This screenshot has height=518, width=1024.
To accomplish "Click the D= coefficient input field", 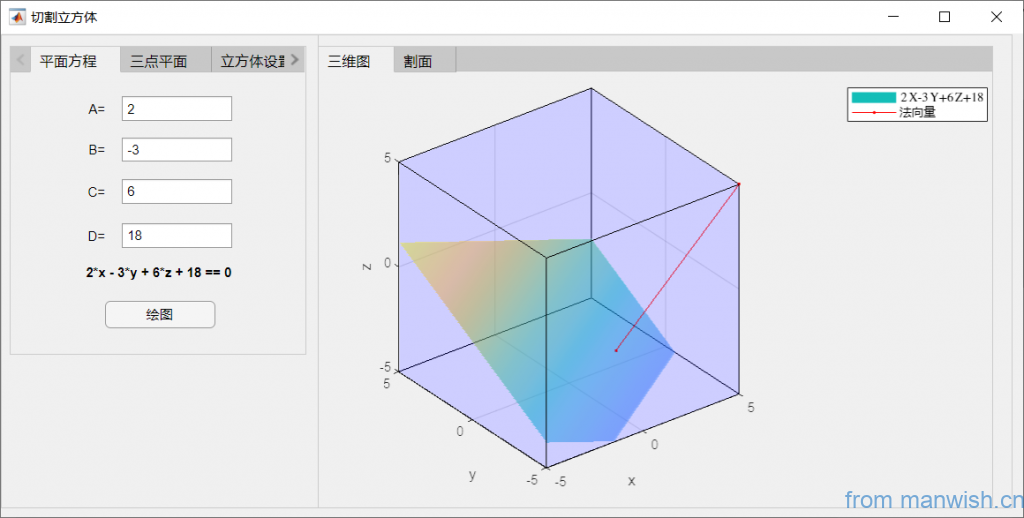I will click(x=177, y=236).
